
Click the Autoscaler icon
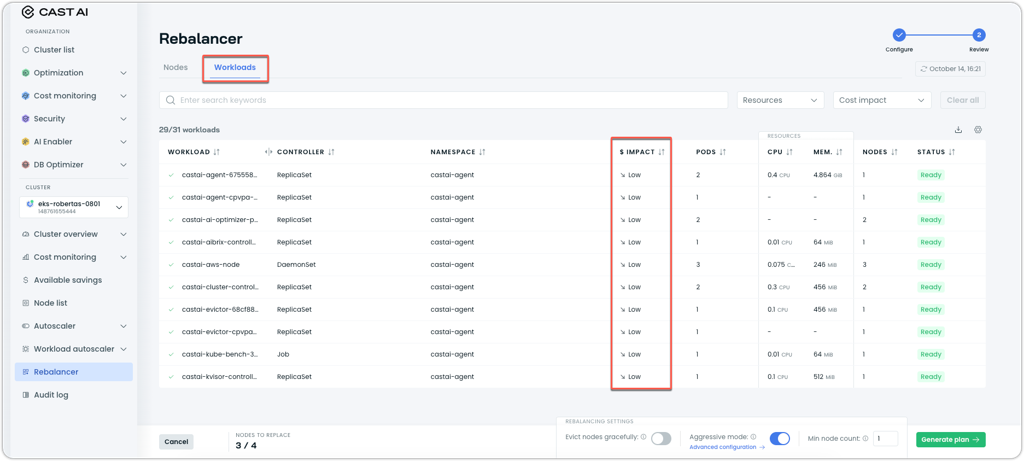25,326
